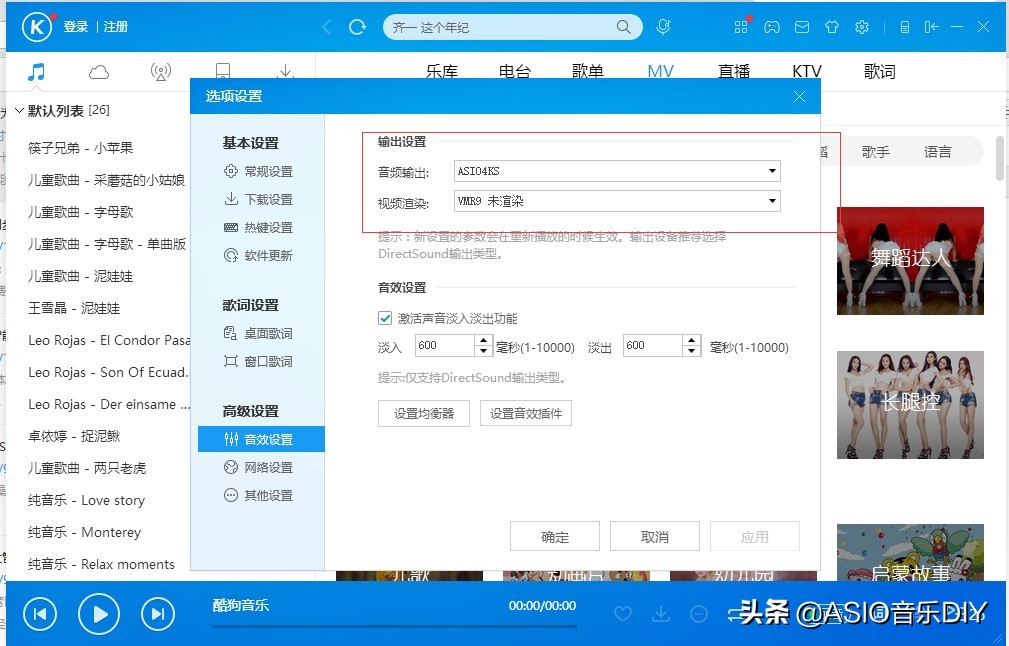This screenshot has width=1009, height=646.
Task: Select 网络设置 in the settings sidebar
Action: pos(258,467)
